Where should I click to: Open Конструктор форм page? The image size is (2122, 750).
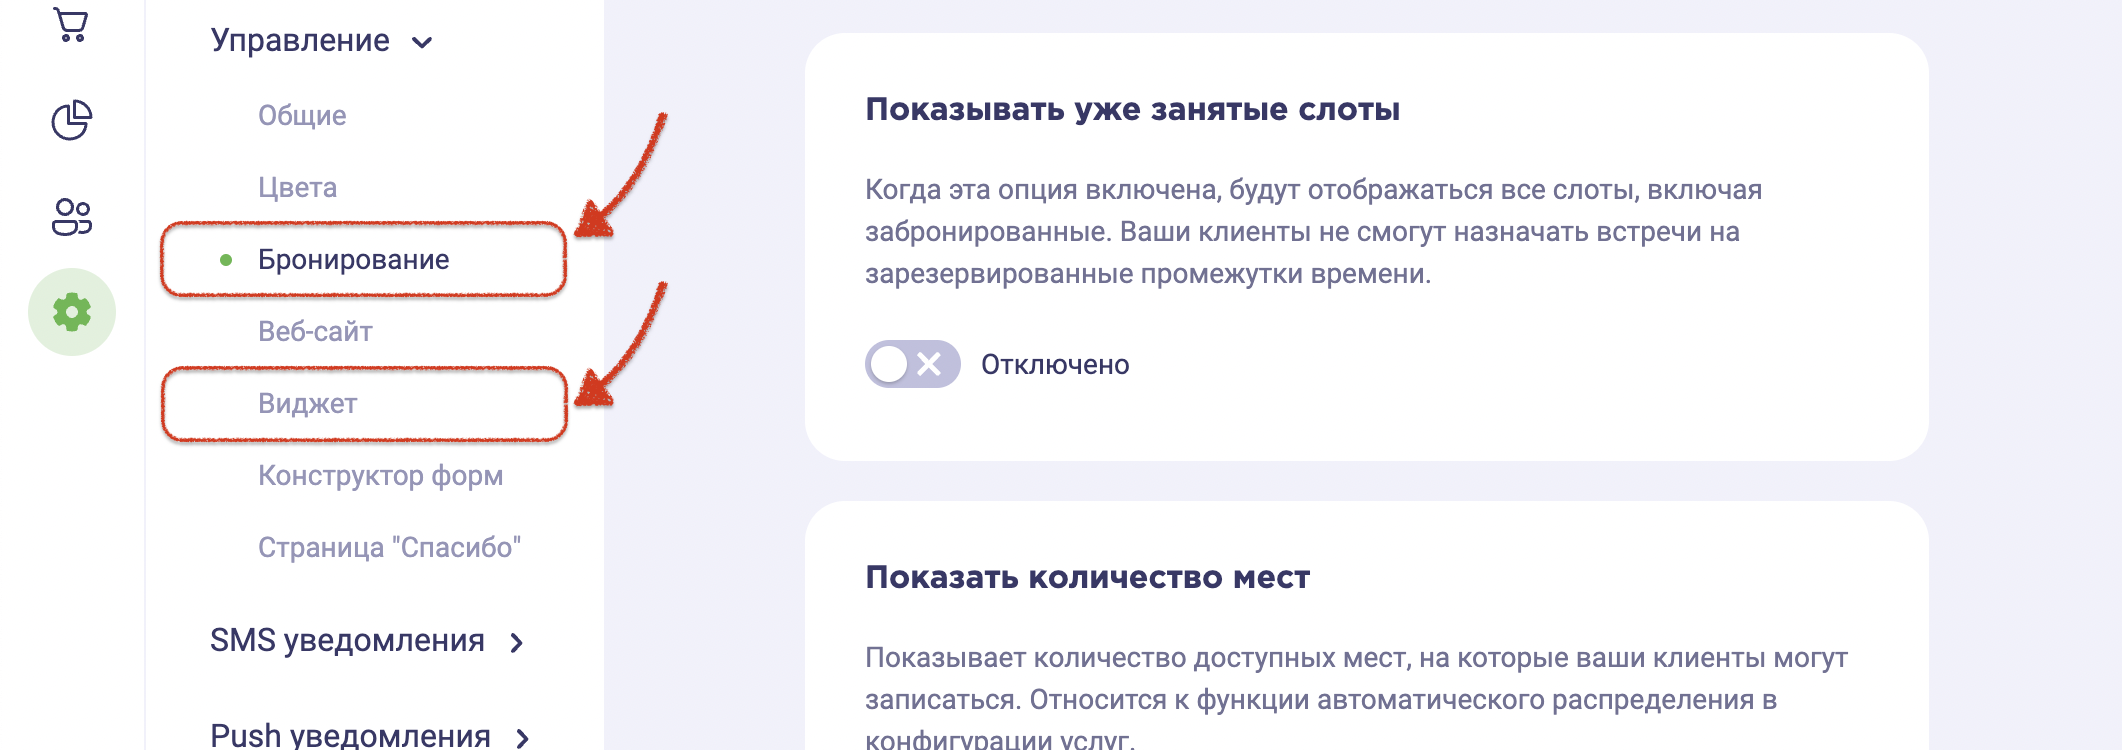click(x=380, y=475)
